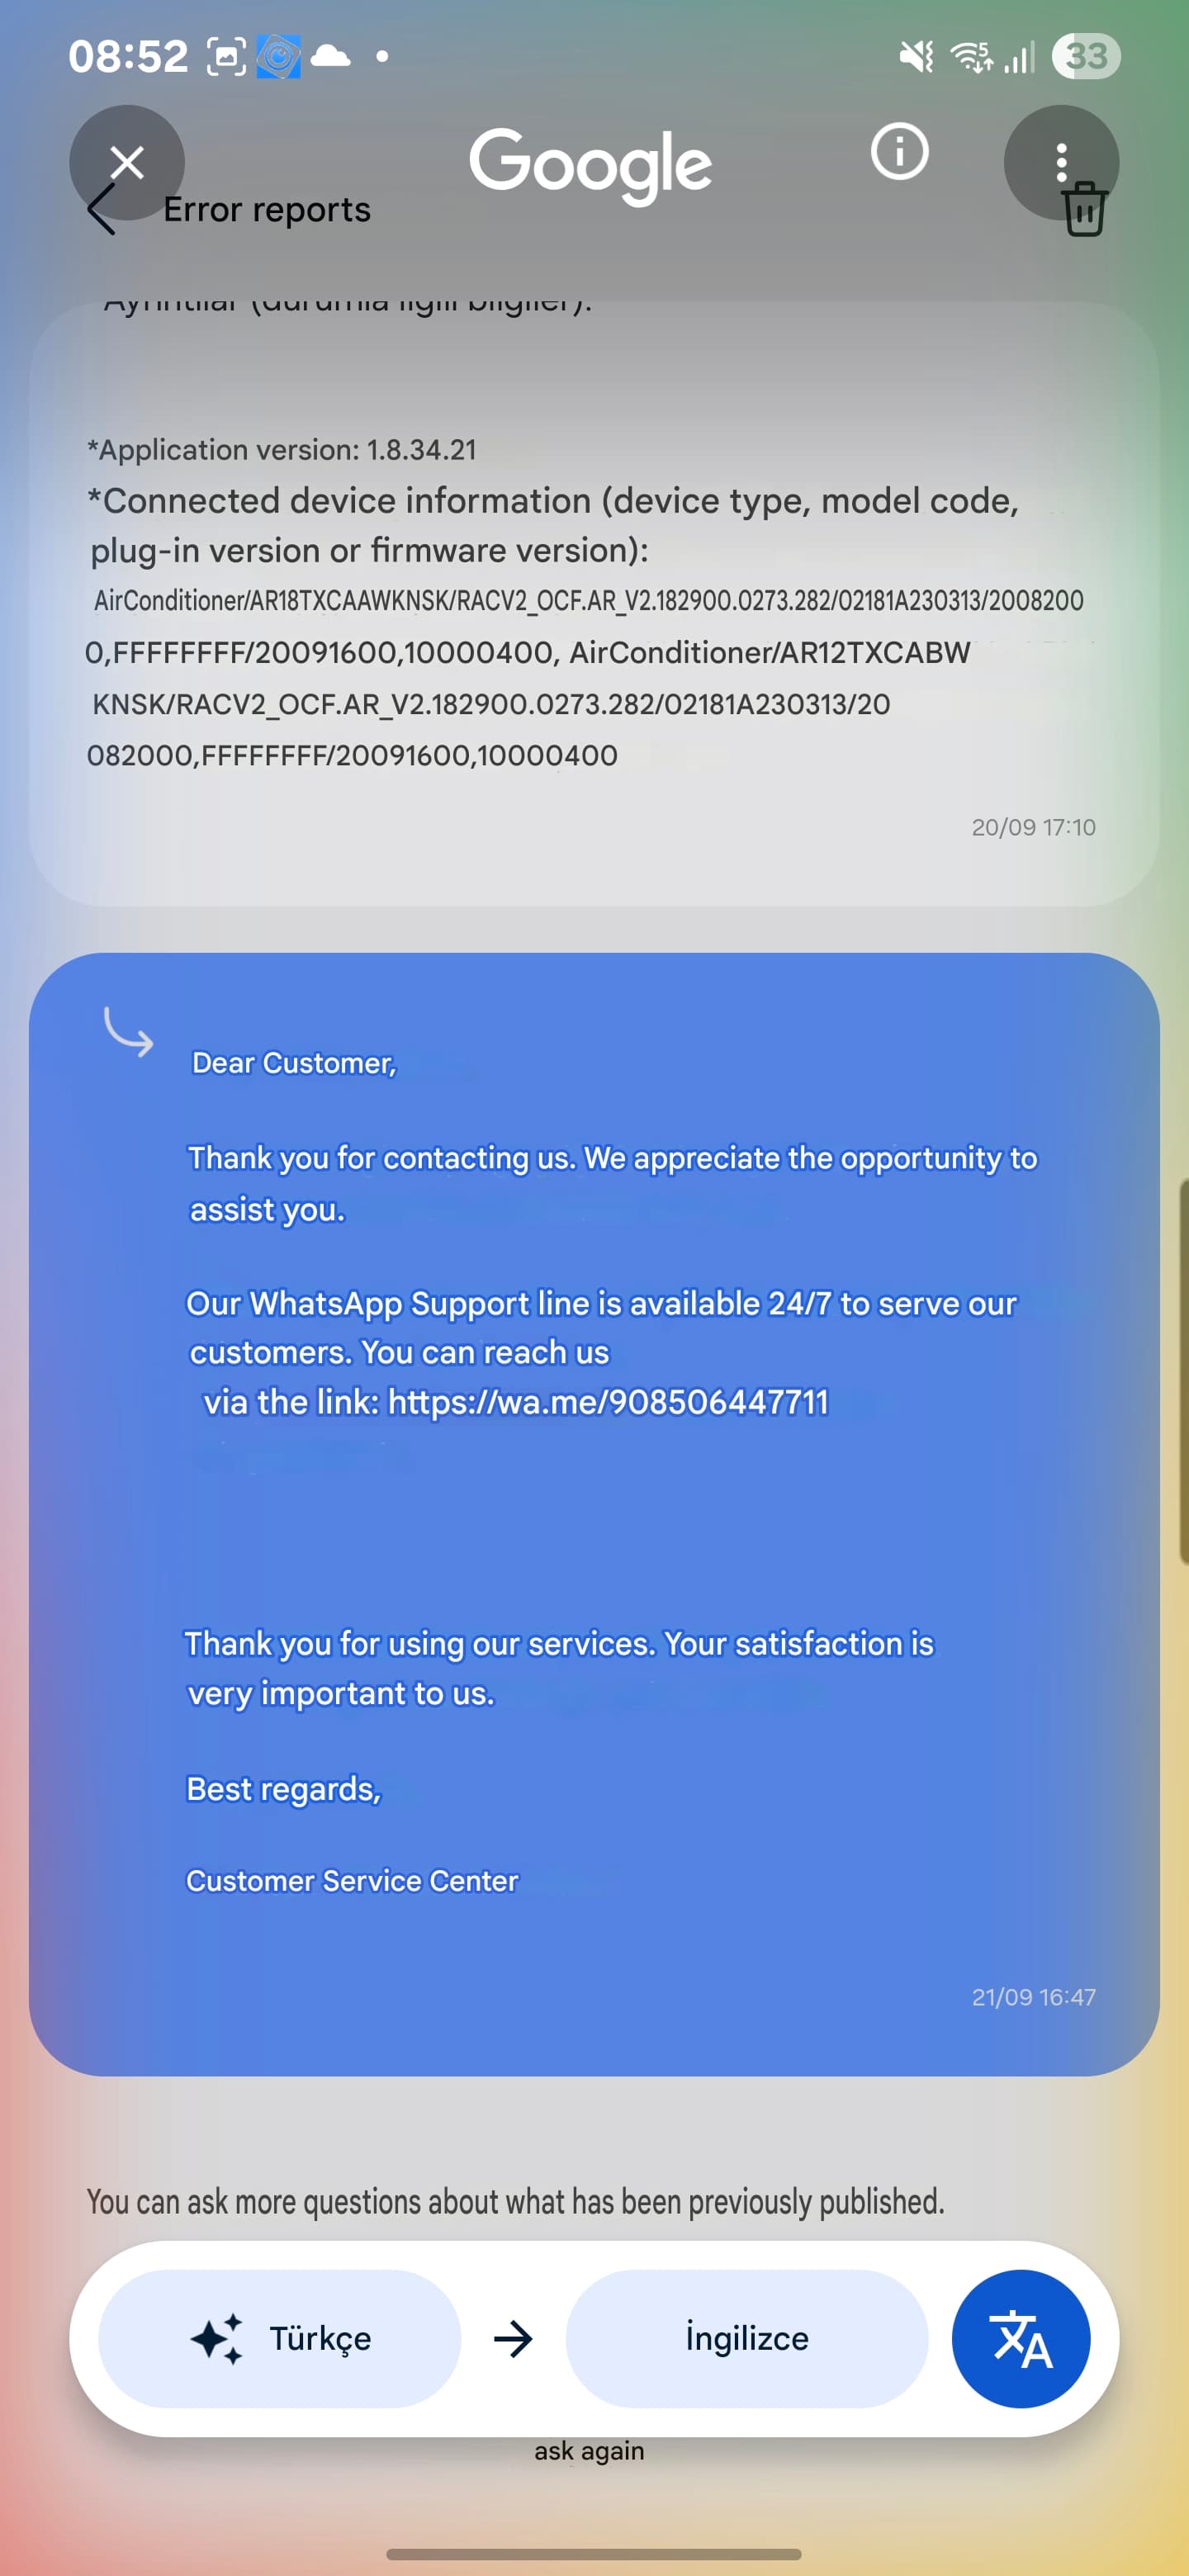This screenshot has width=1189, height=2576.
Task: Open the three-dot overflow menu
Action: (x=1061, y=162)
